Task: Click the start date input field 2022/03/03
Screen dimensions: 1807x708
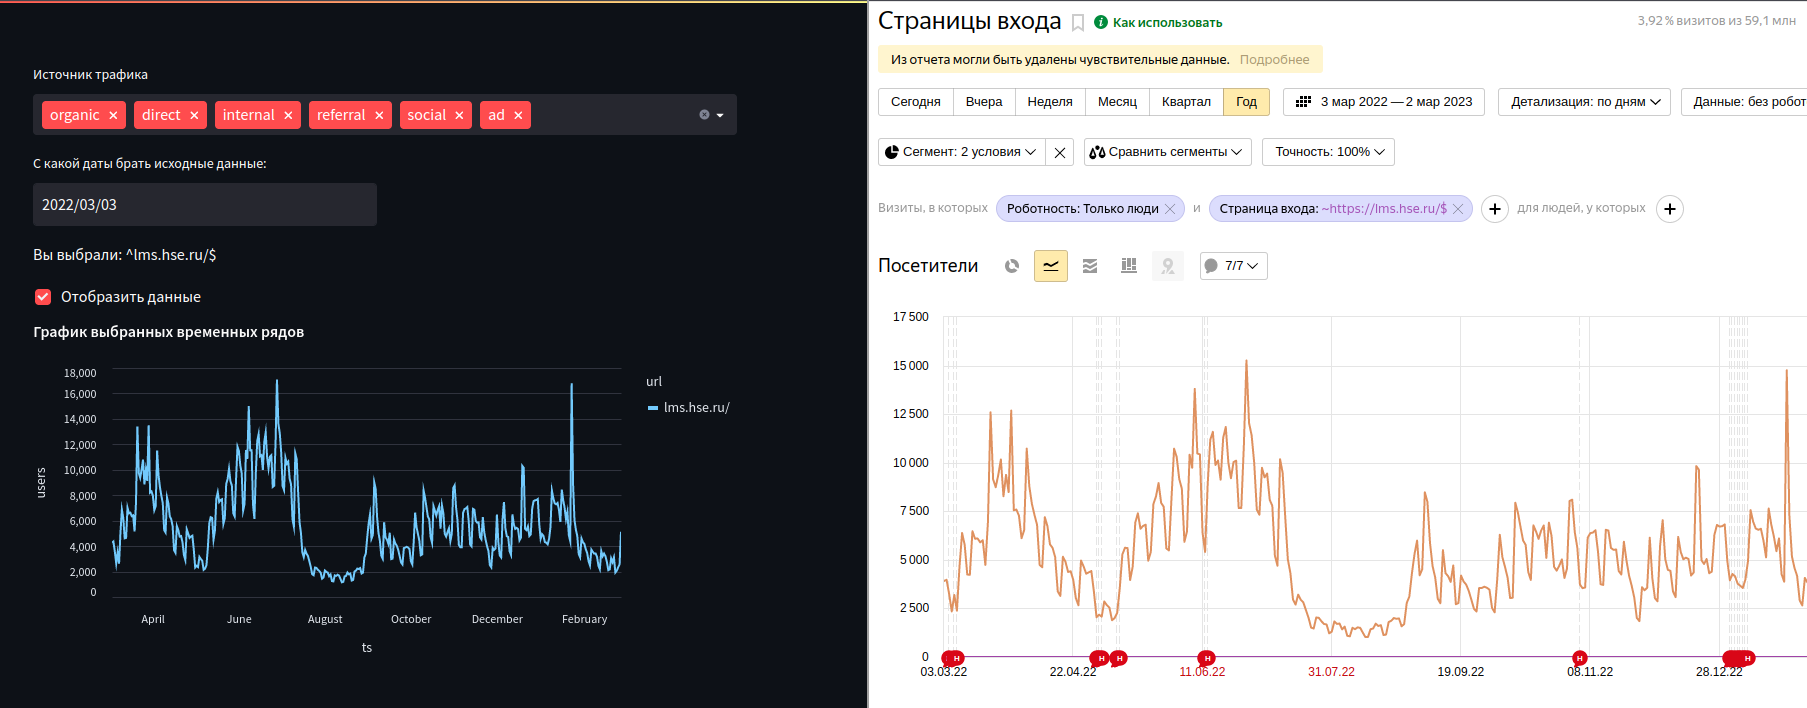Action: (x=205, y=205)
